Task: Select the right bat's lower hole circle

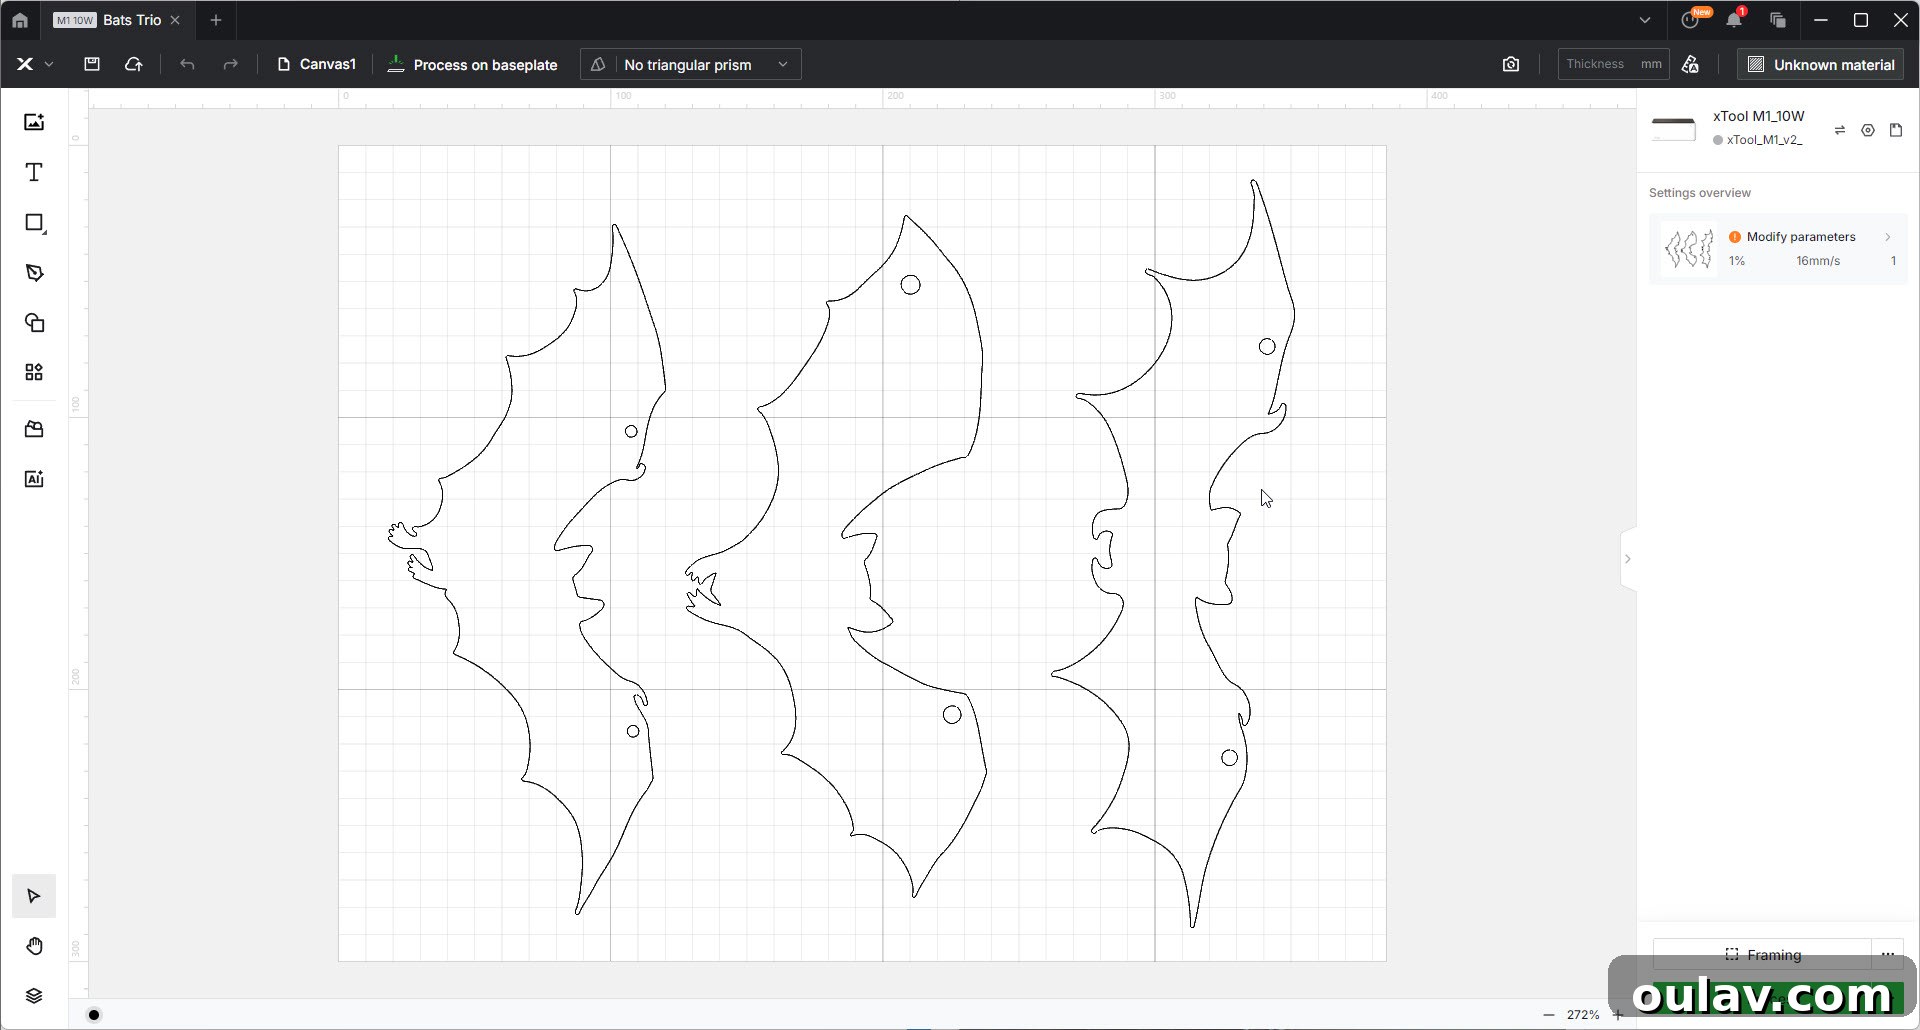Action: coord(1230,758)
